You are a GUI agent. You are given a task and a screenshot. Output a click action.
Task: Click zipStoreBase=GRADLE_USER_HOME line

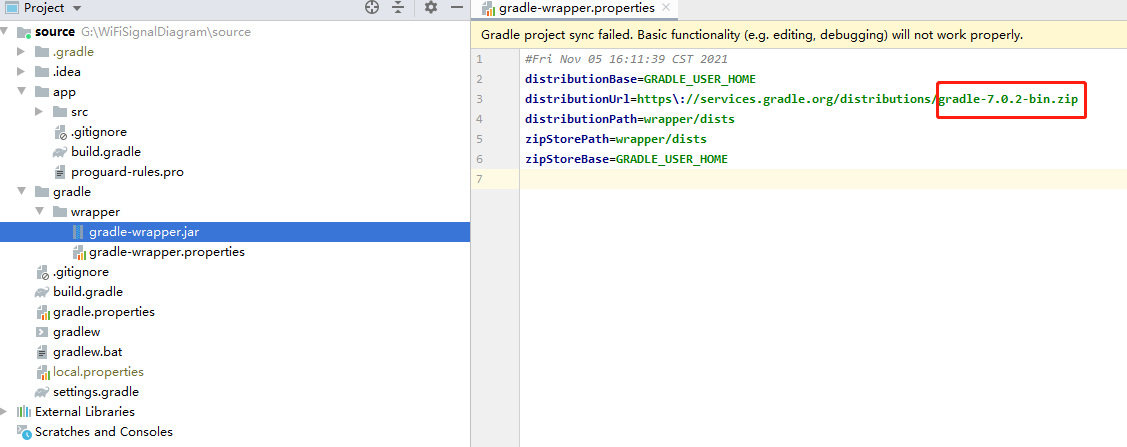[626, 159]
